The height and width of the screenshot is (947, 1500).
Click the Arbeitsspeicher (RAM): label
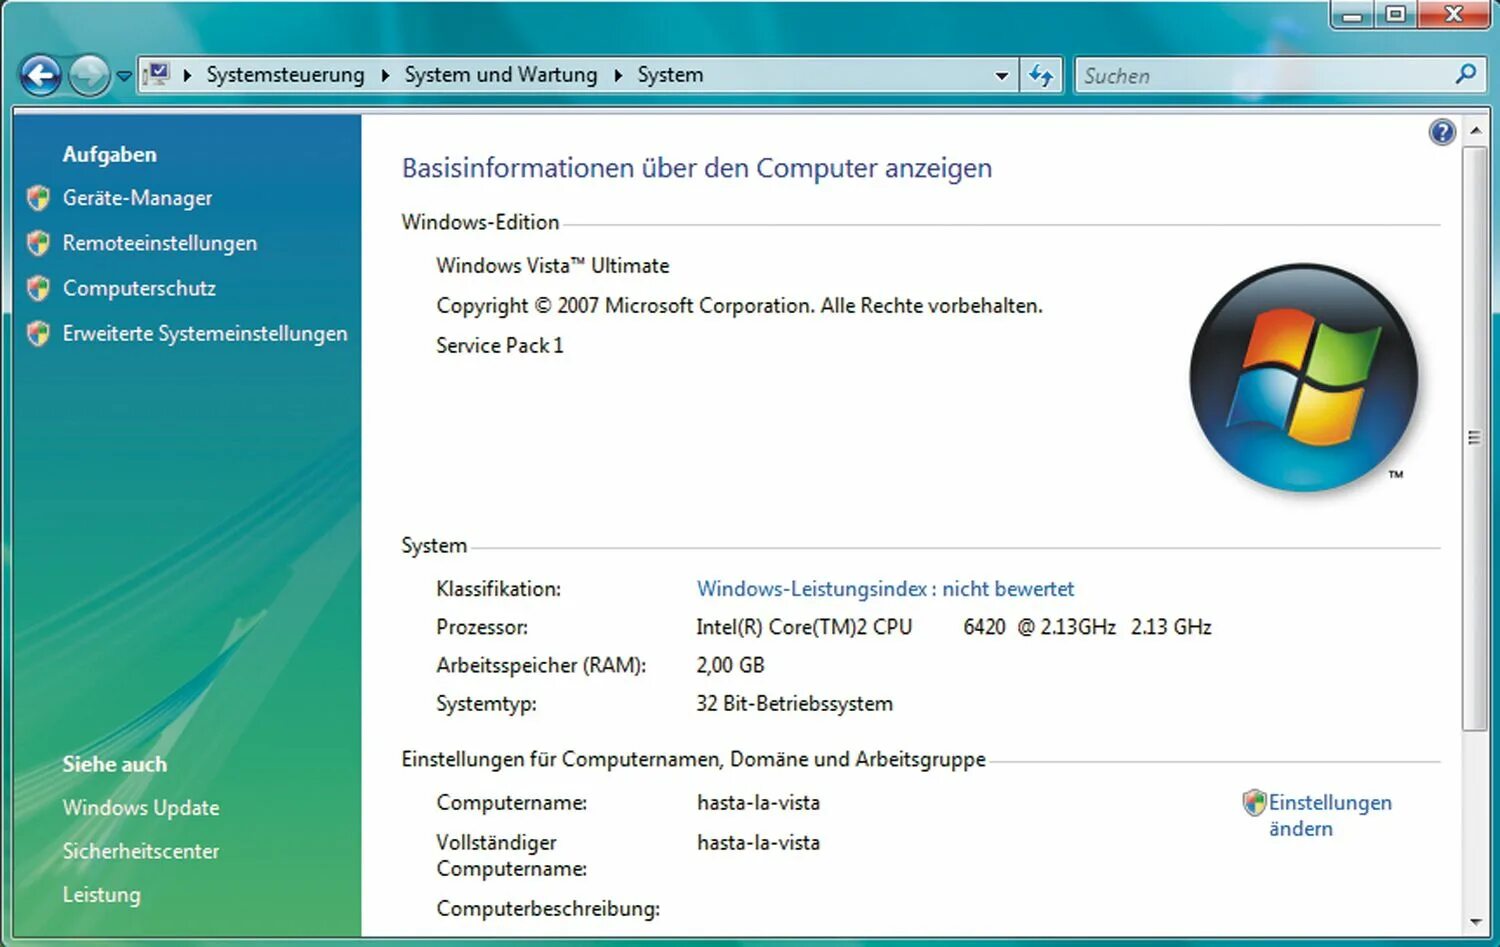(541, 665)
